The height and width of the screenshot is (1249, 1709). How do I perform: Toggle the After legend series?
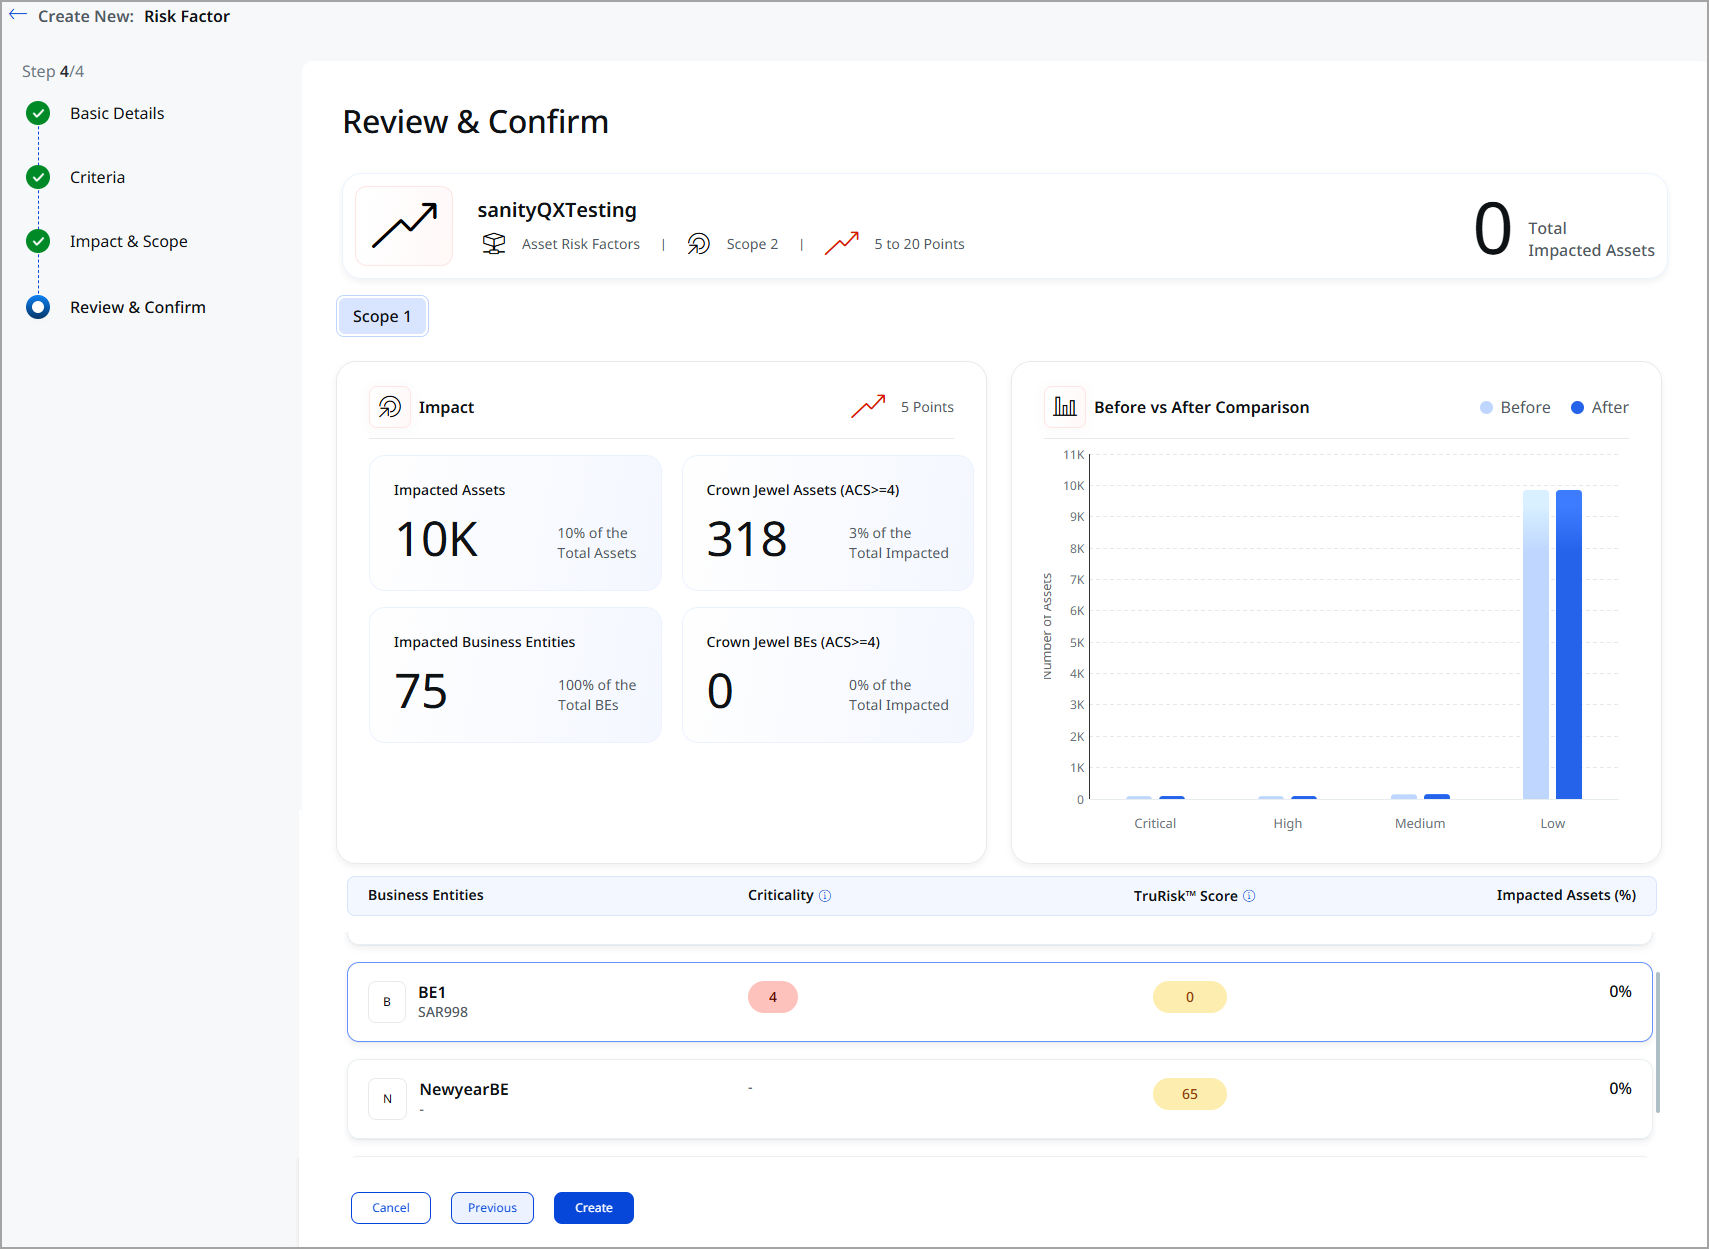point(1599,407)
